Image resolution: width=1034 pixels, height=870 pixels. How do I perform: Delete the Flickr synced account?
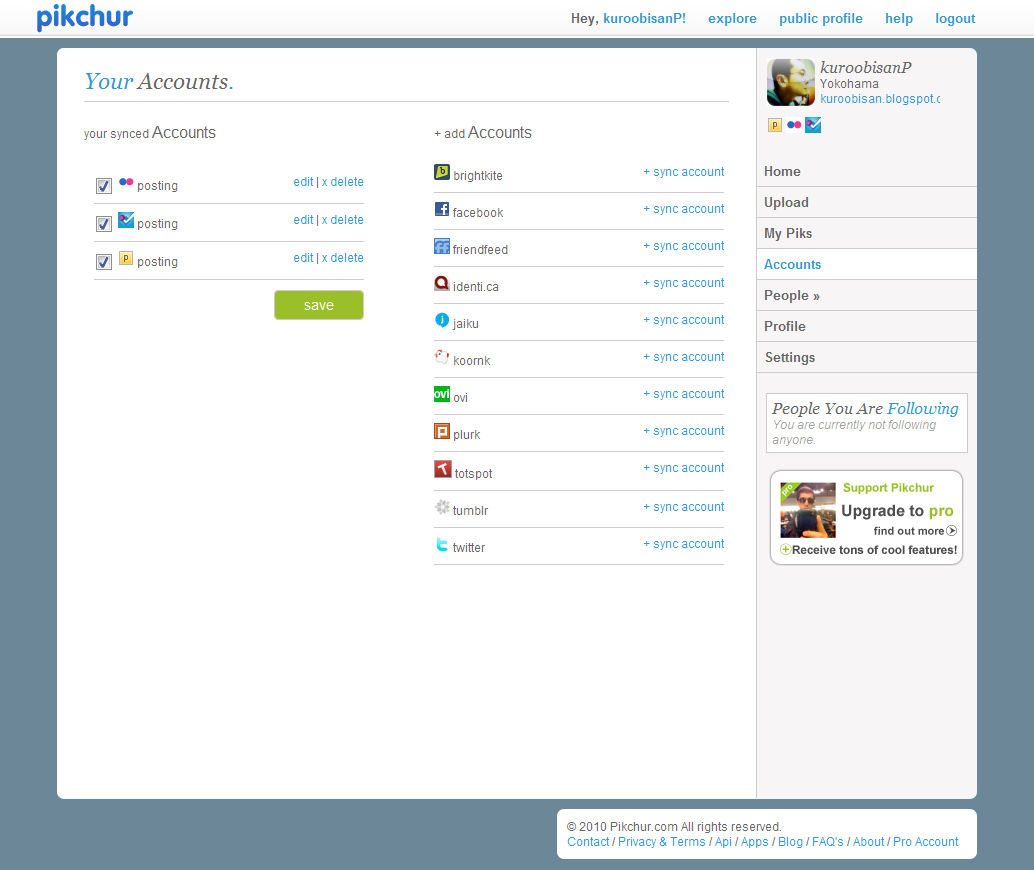point(343,182)
